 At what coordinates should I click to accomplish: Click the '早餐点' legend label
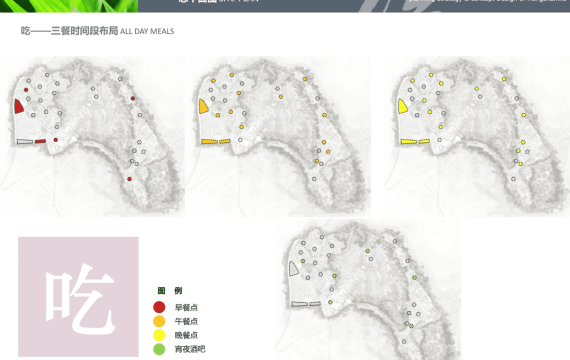coord(186,307)
